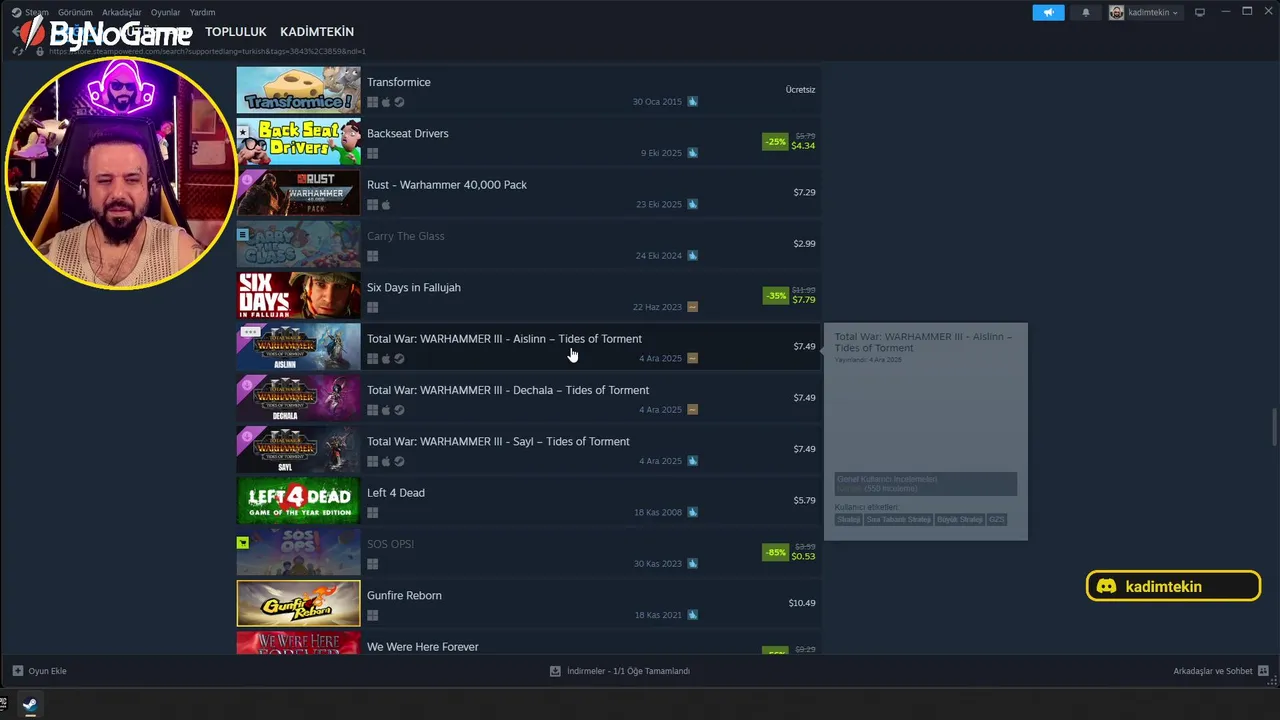Click the Steam platform icon under Aislinn row
Viewport: 1280px width, 720px height.
point(399,359)
